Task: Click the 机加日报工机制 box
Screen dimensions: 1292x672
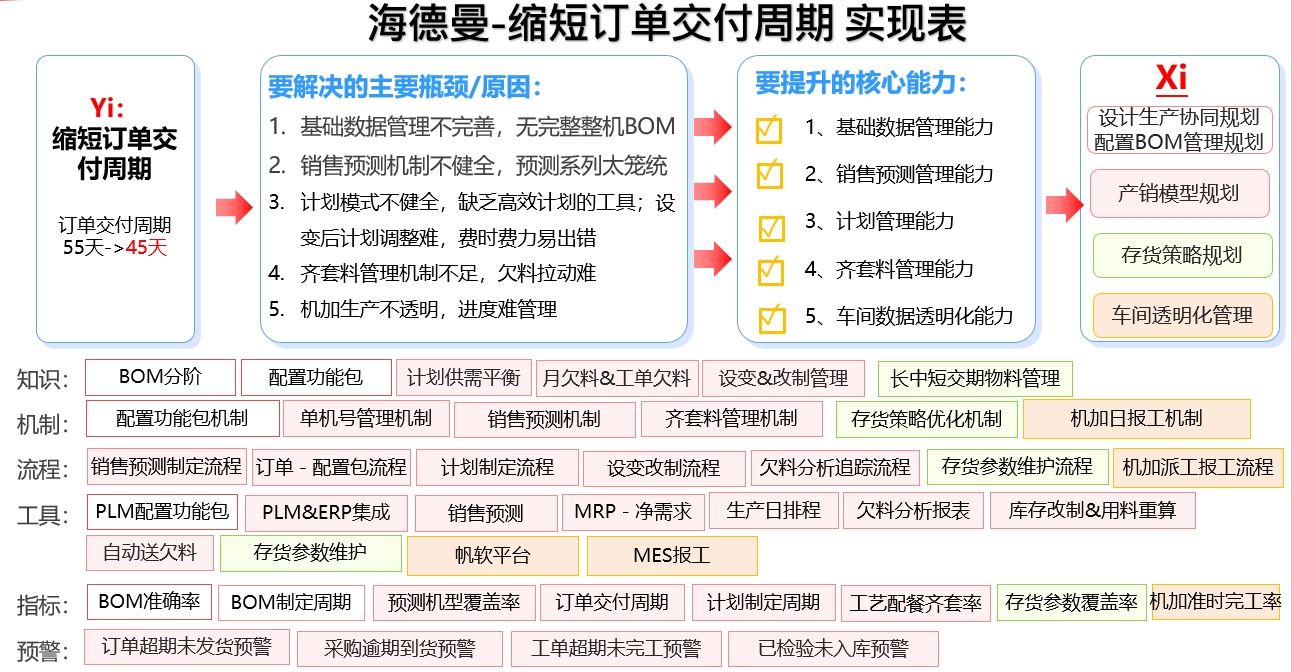Action: [x=1137, y=419]
